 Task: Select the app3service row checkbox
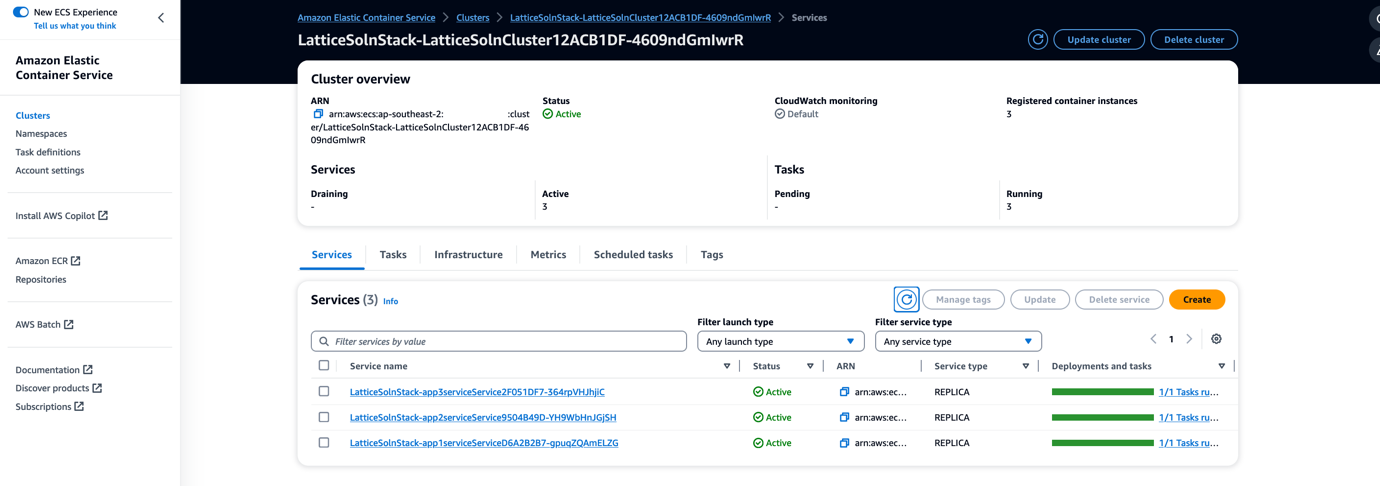pyautogui.click(x=324, y=391)
